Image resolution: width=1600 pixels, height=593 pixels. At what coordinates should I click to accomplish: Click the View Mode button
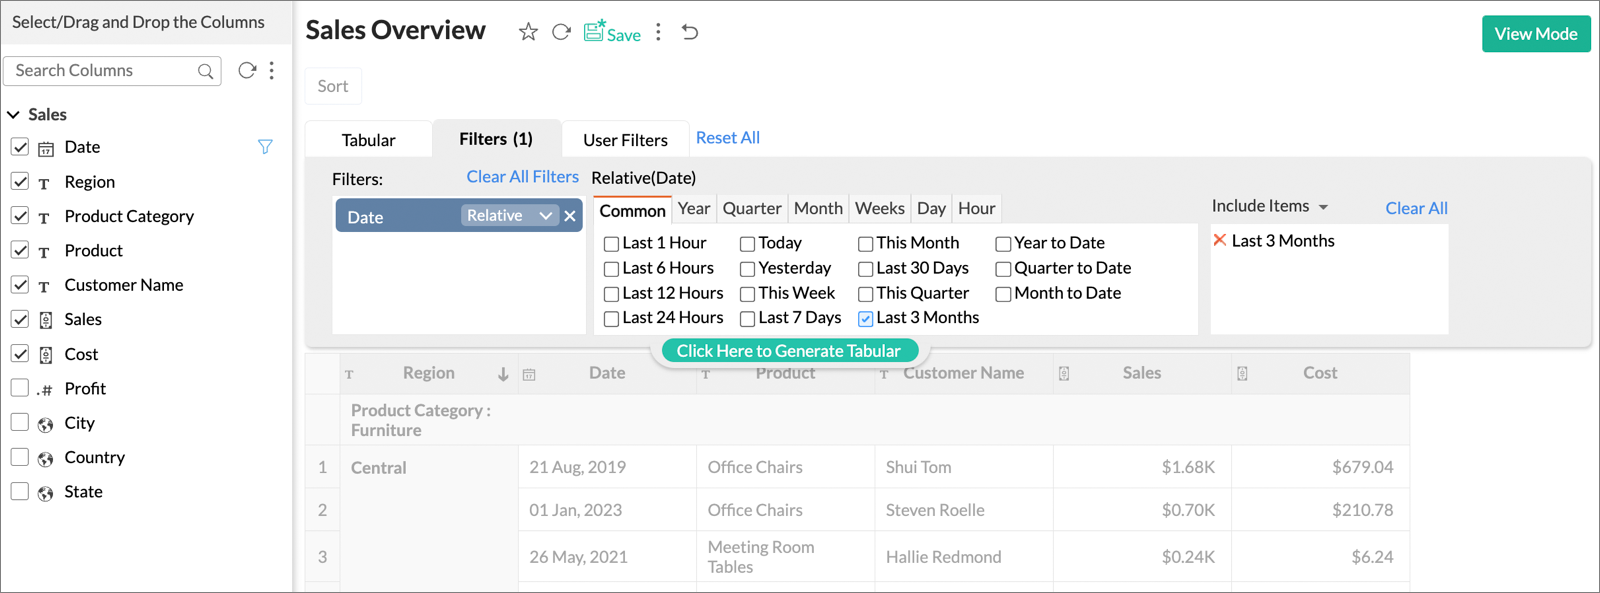pos(1535,34)
